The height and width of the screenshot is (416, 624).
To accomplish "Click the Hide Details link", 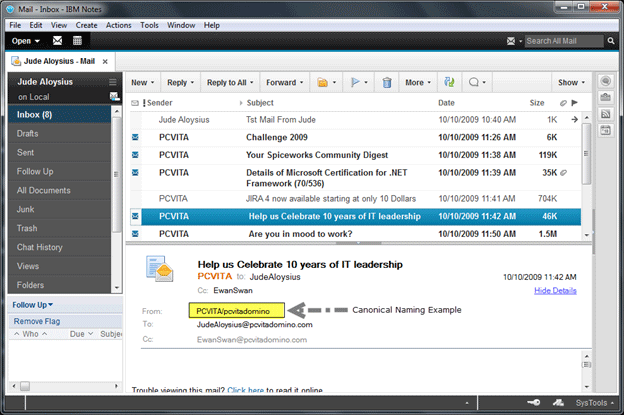I will click(x=555, y=291).
